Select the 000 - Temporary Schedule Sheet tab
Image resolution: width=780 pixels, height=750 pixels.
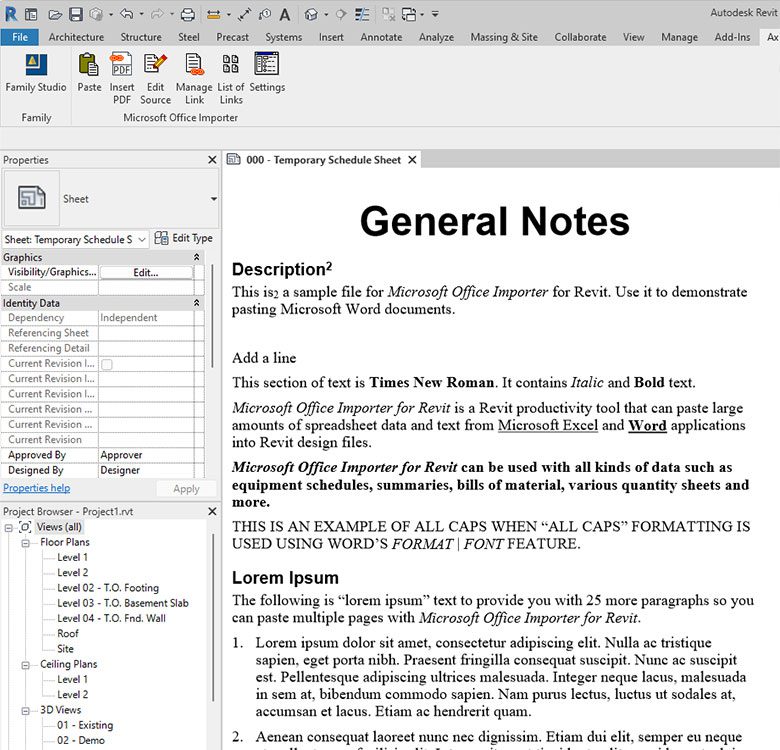[x=323, y=160]
